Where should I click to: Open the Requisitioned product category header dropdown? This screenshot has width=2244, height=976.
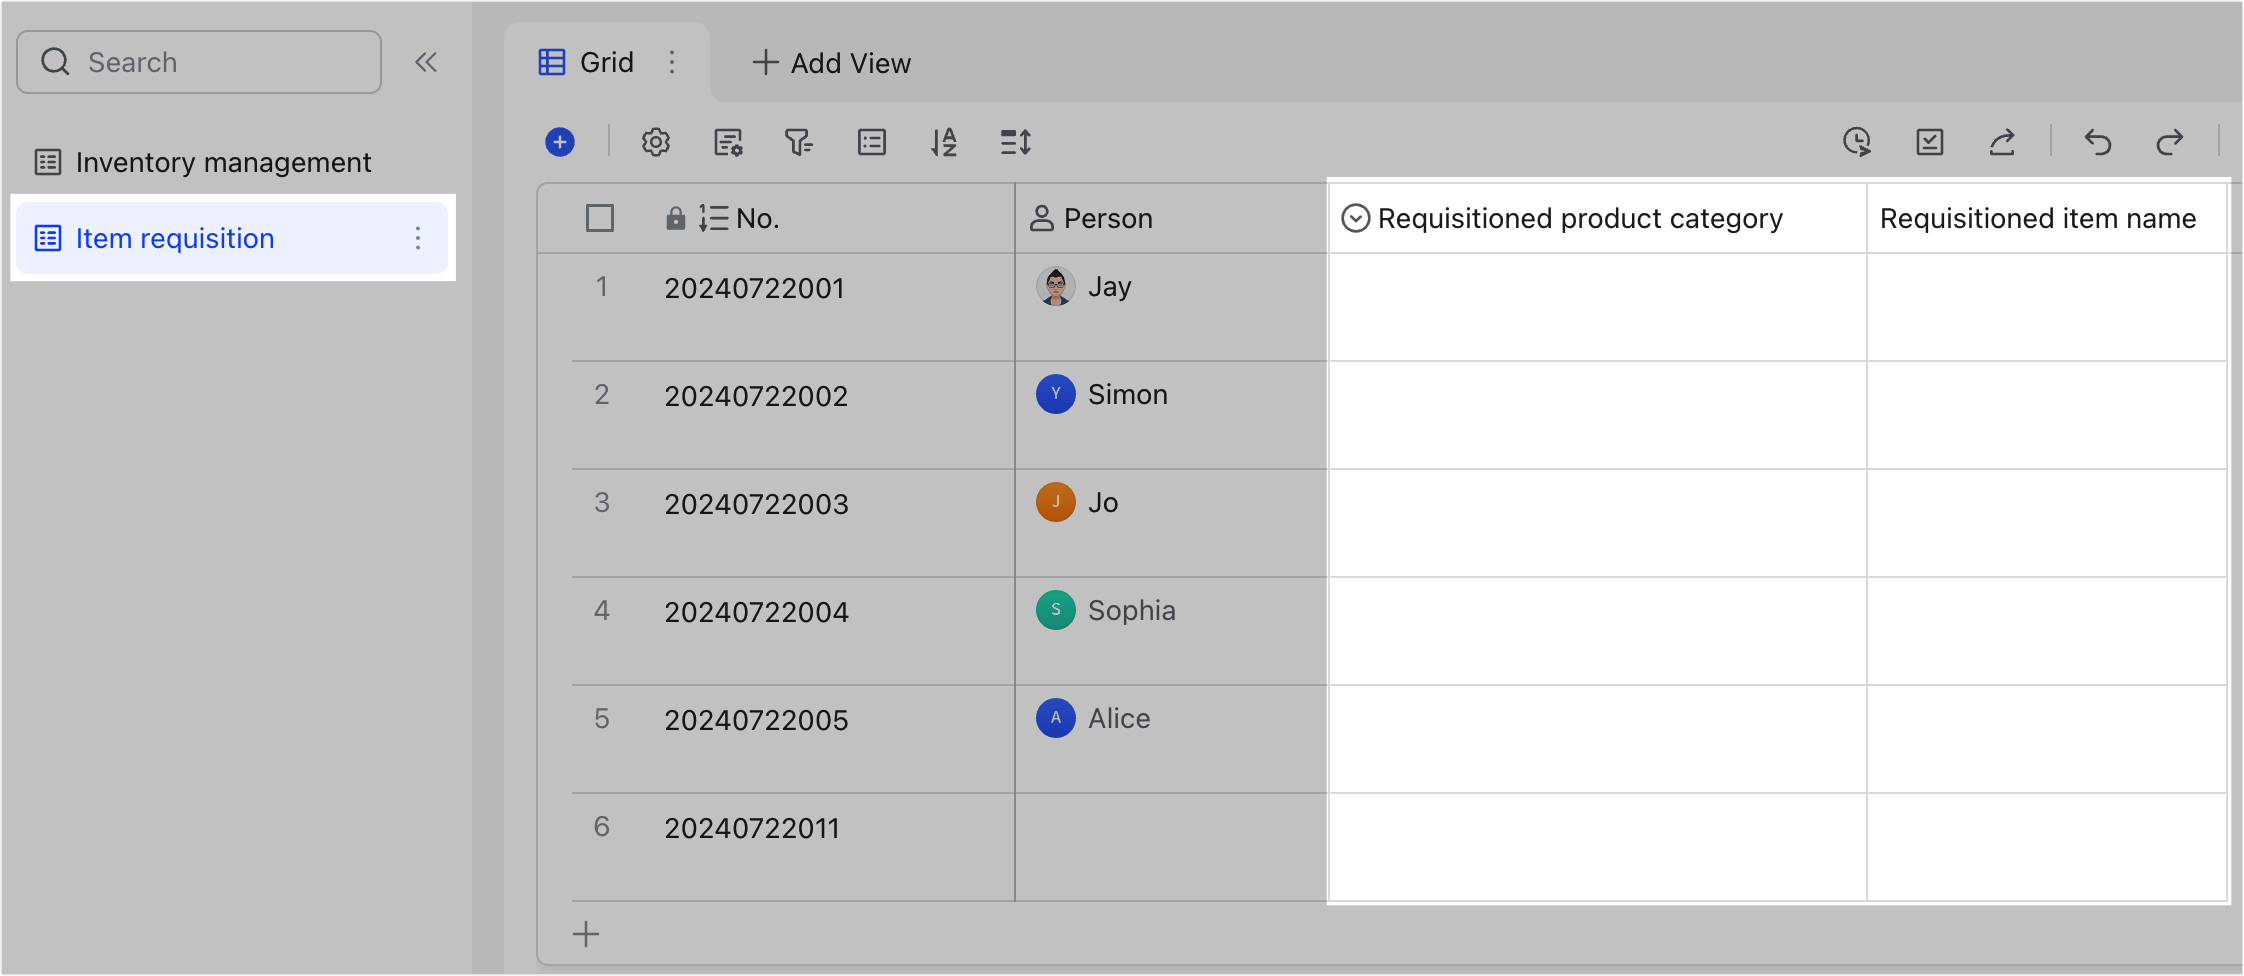(1356, 217)
